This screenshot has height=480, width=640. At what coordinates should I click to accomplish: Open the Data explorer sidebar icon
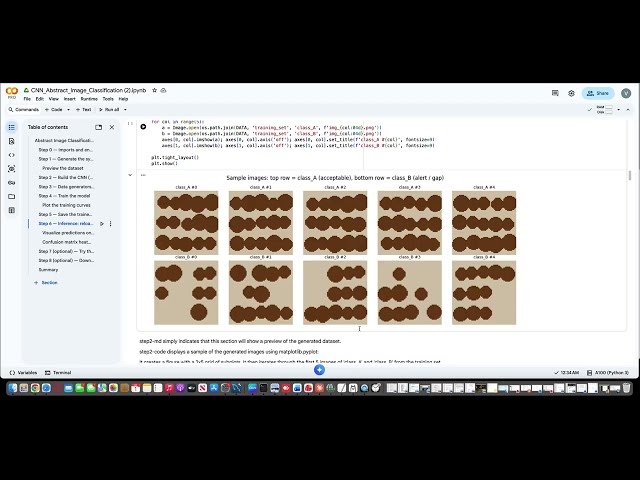click(x=11, y=210)
